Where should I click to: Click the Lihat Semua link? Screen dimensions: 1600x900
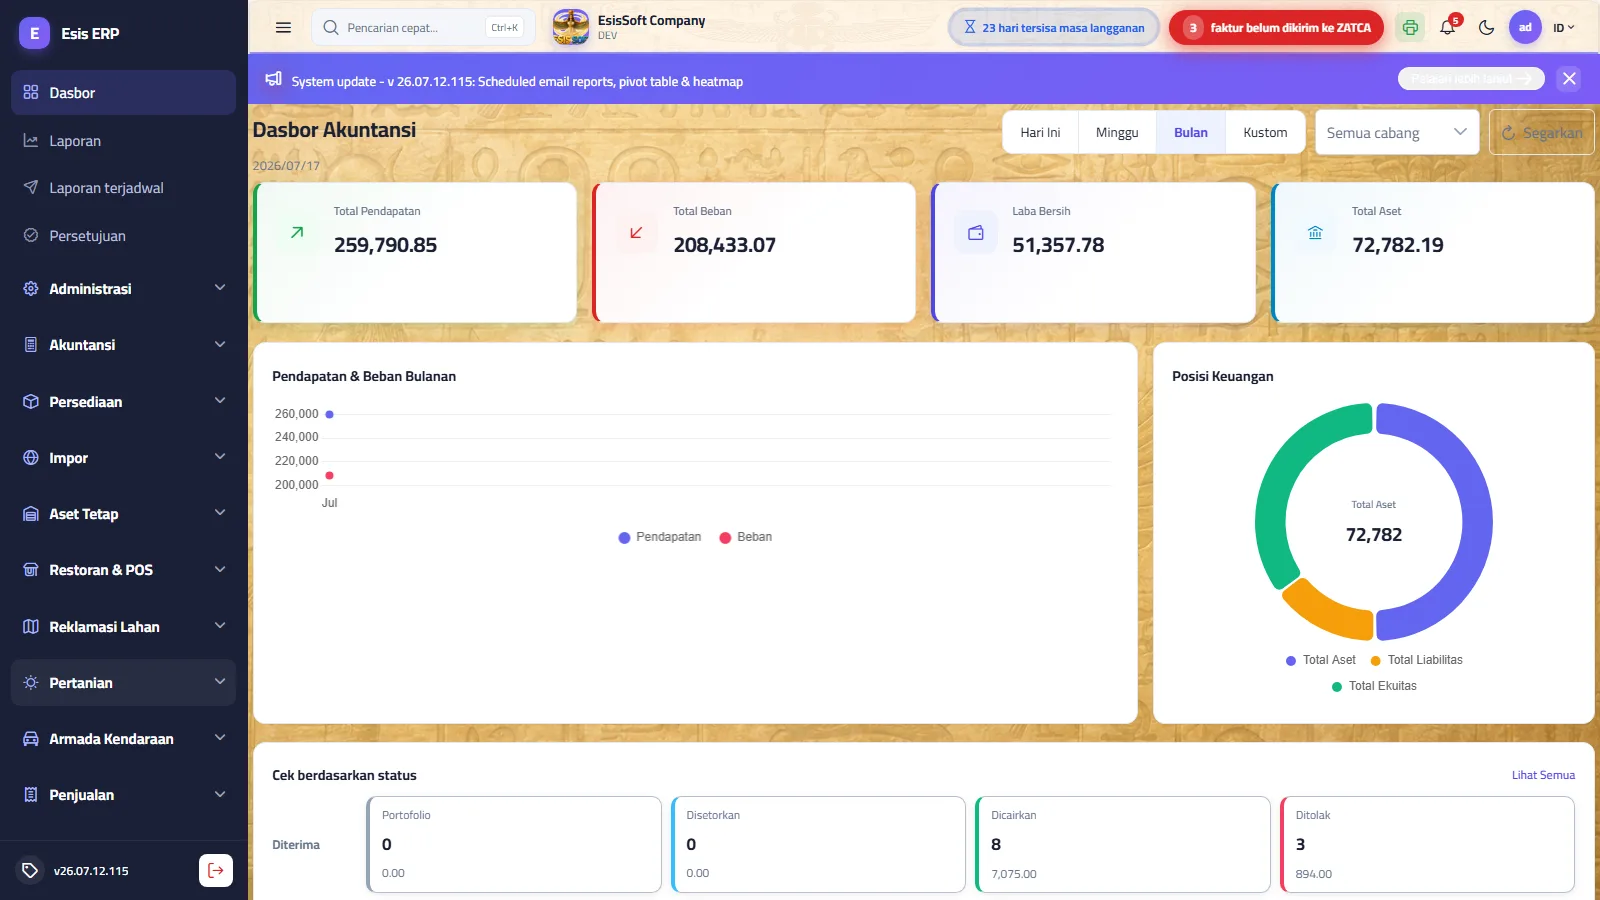click(1543, 775)
